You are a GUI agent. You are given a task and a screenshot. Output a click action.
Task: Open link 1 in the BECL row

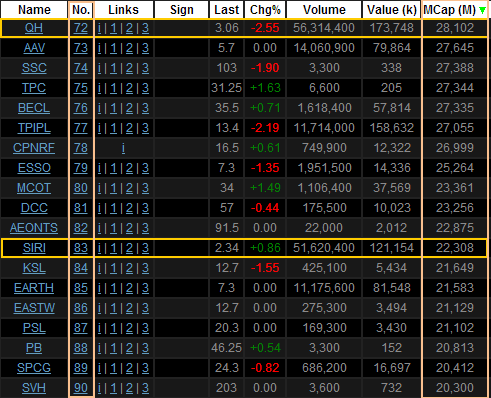pos(113,108)
